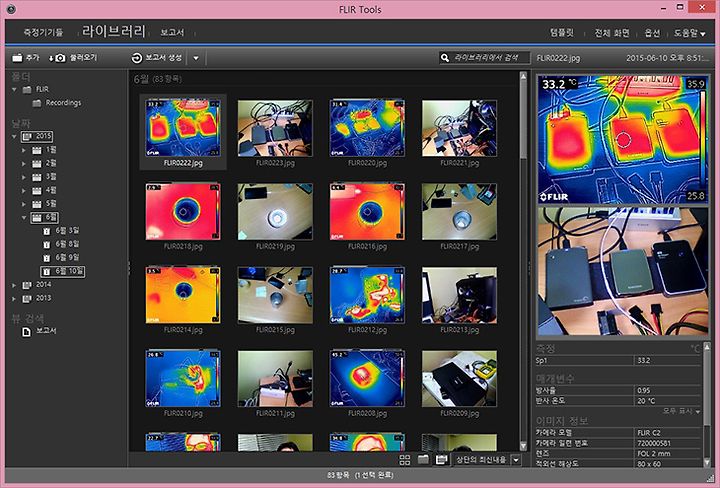Expand the 2014 year node
This screenshot has width=720, height=488.
14,285
